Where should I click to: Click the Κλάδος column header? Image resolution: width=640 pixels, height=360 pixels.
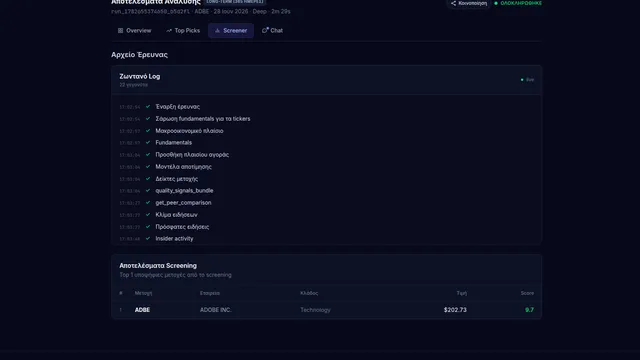pyautogui.click(x=309, y=293)
